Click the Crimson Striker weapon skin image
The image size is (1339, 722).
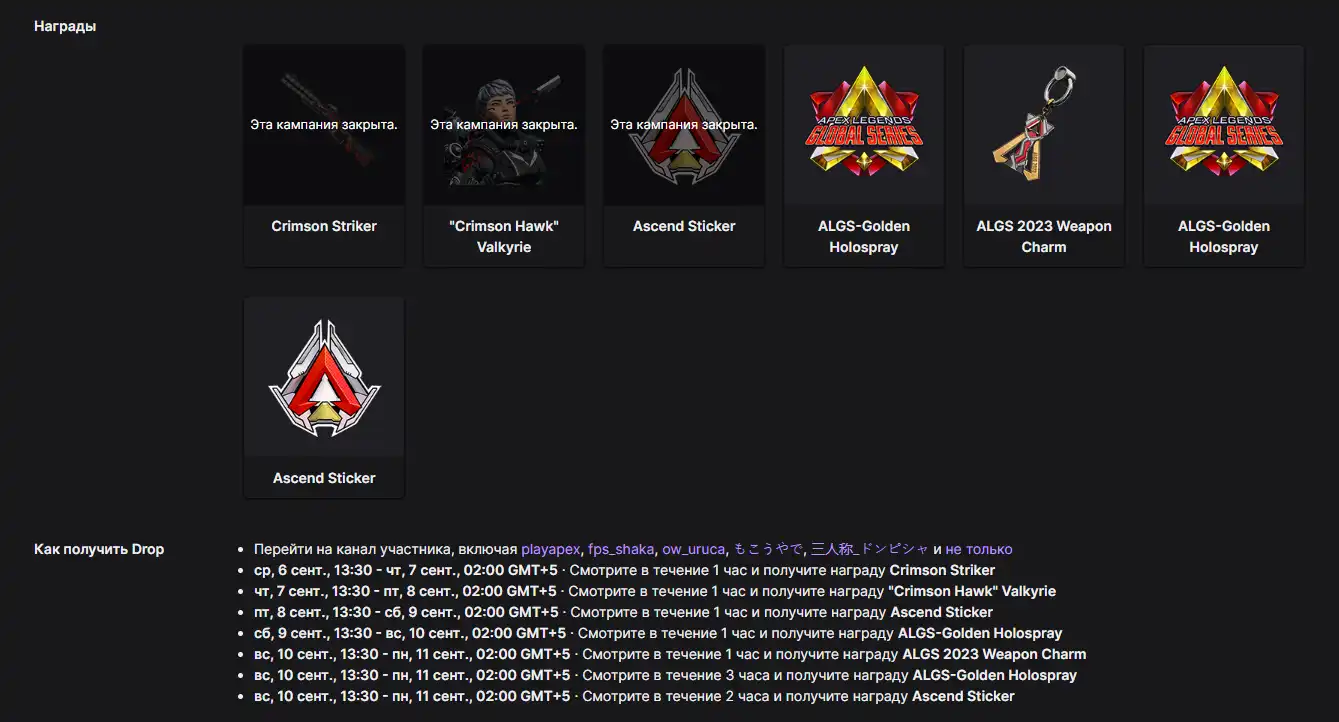pyautogui.click(x=324, y=126)
